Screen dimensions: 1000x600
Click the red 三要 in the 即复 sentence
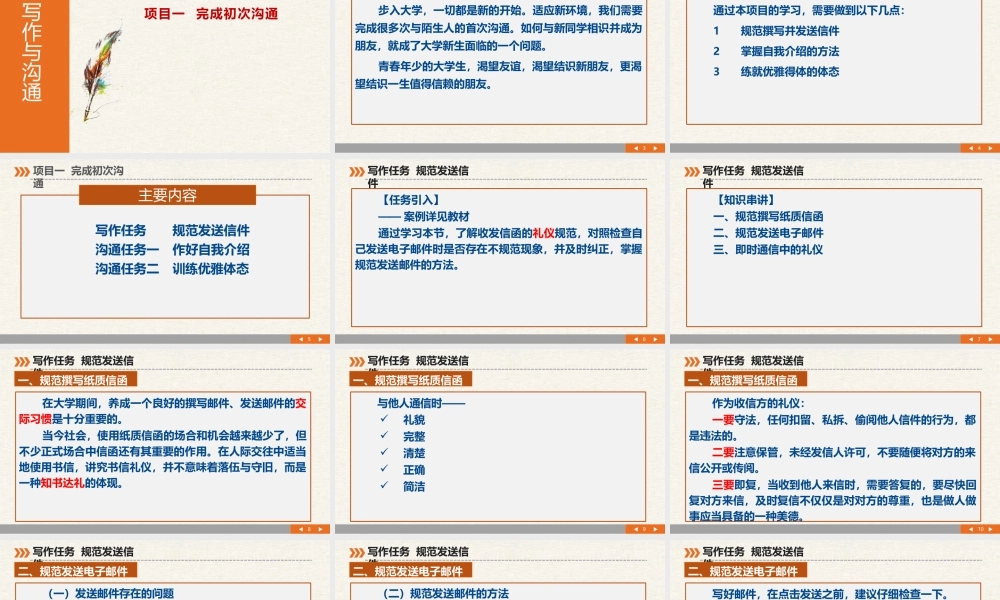pos(723,485)
